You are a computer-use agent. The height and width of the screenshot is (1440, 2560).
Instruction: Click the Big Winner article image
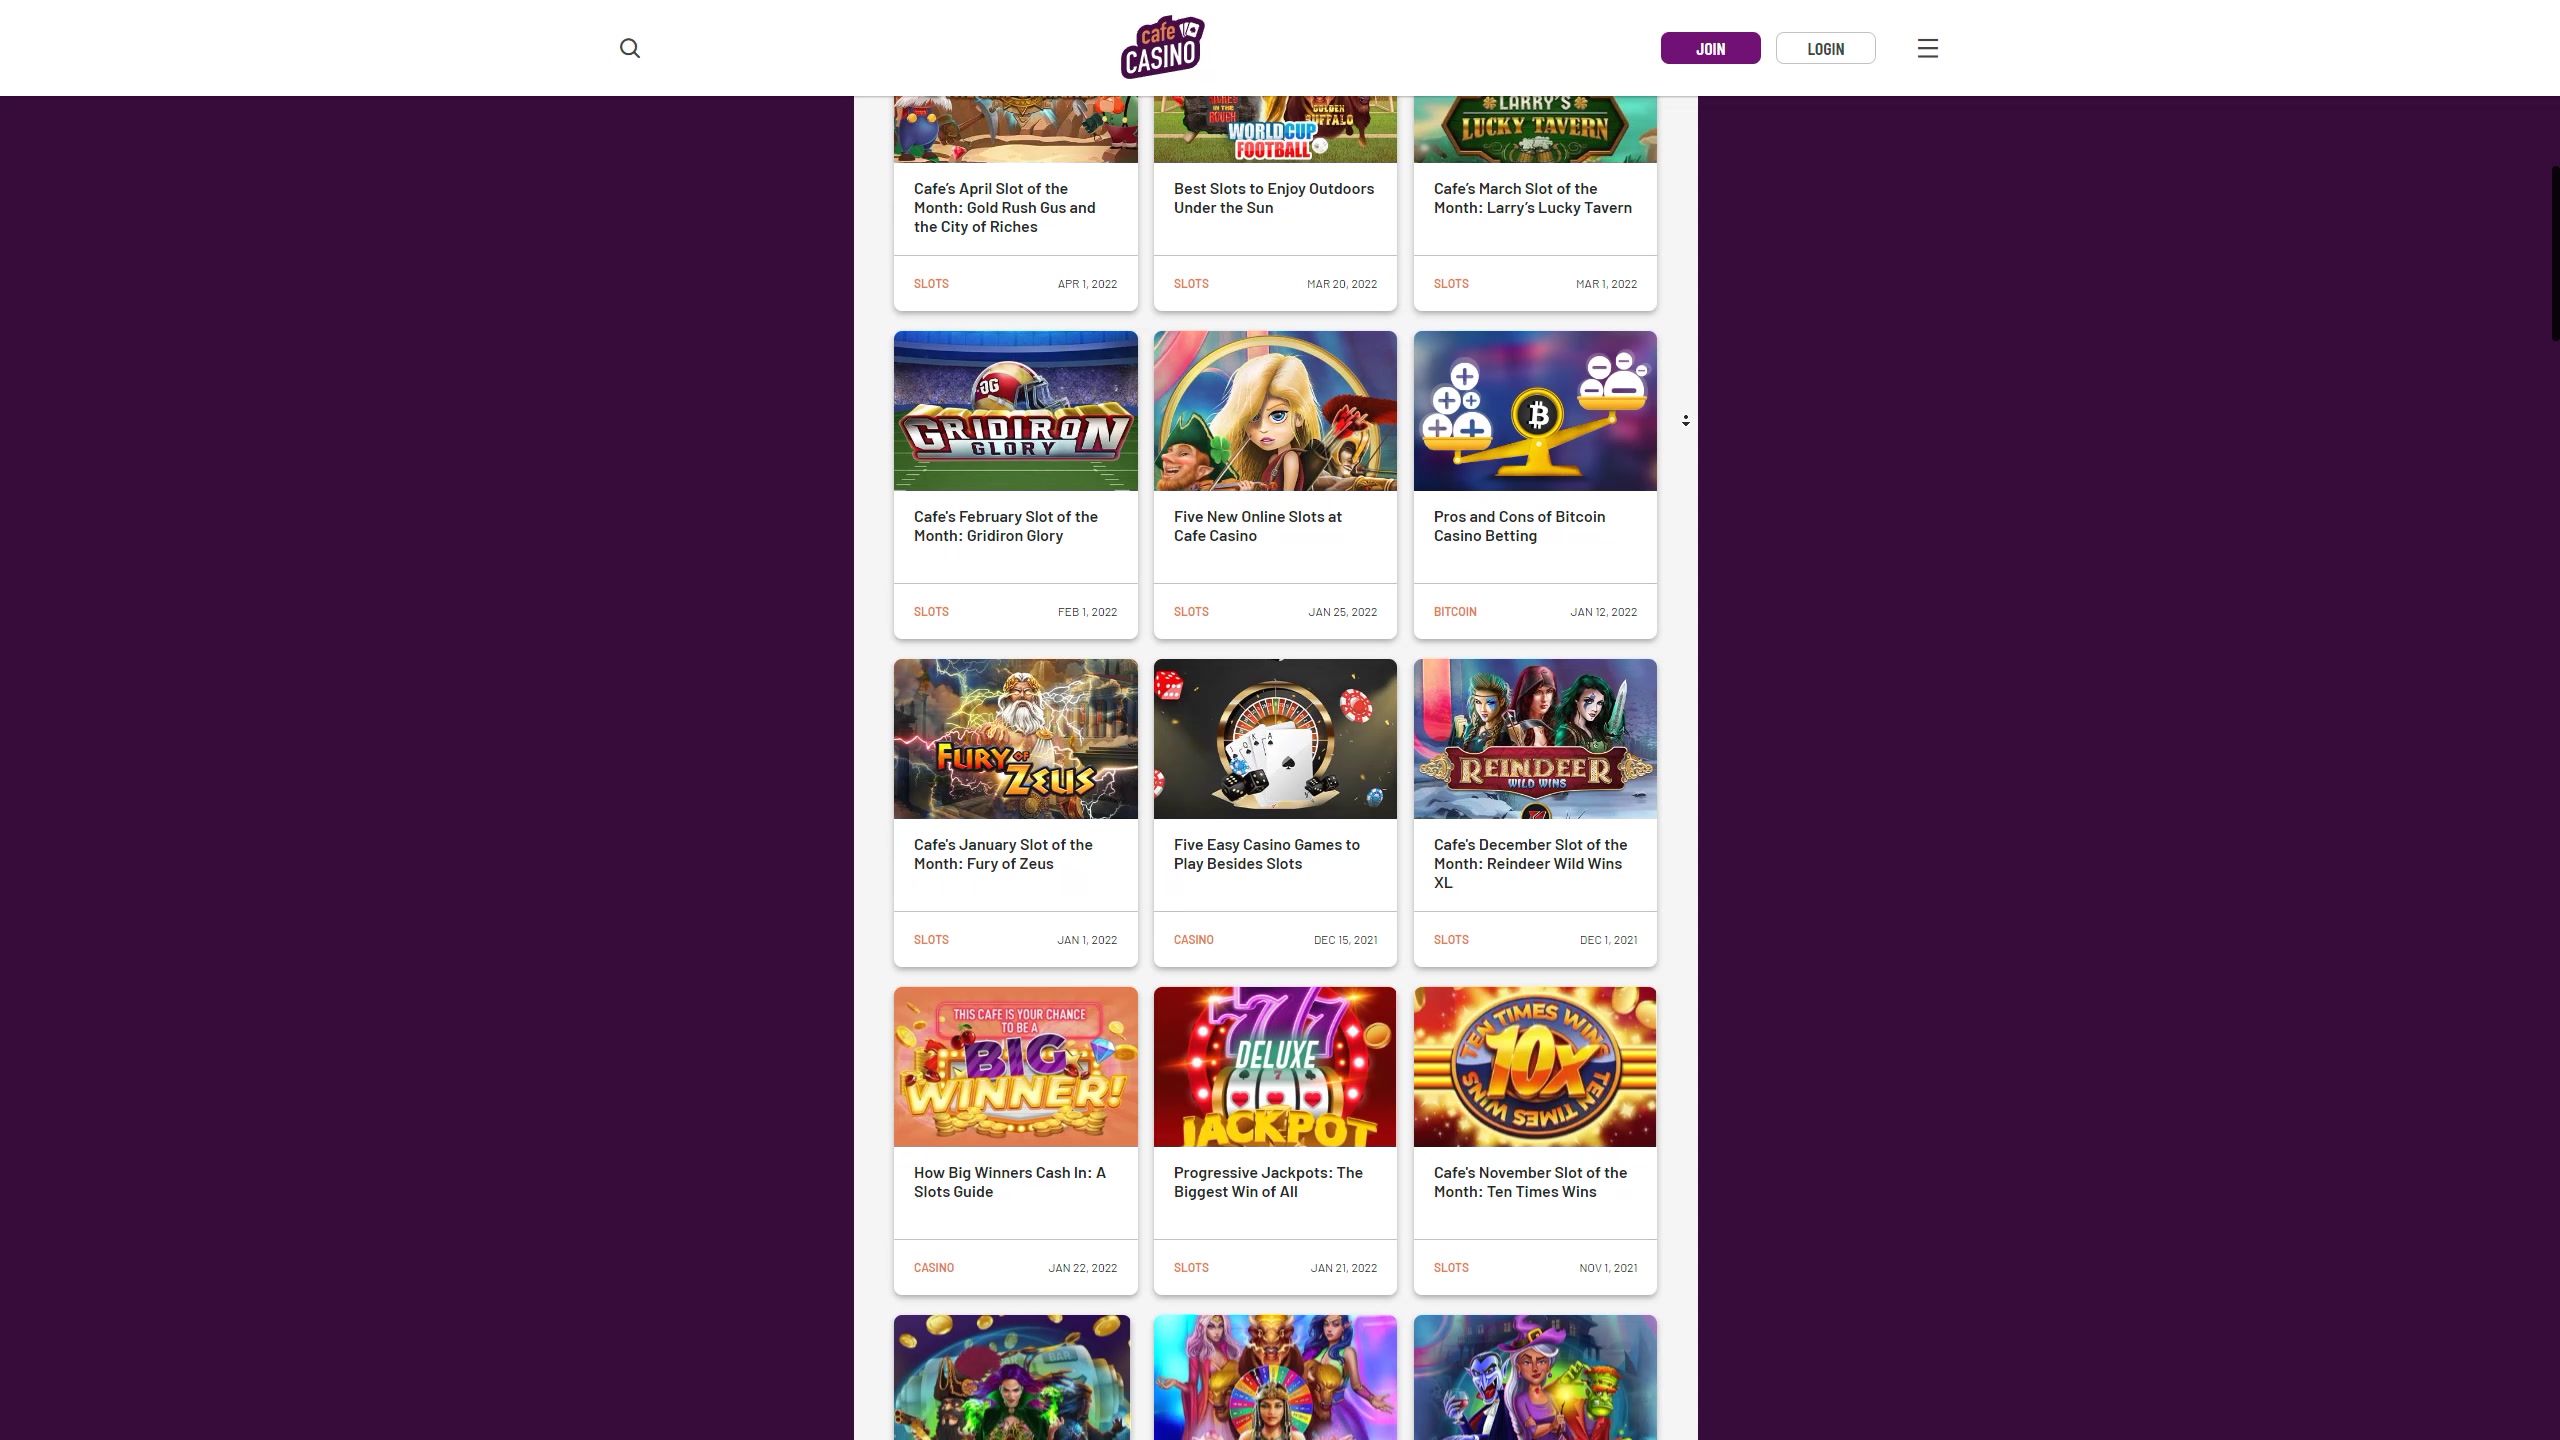click(x=1015, y=1067)
